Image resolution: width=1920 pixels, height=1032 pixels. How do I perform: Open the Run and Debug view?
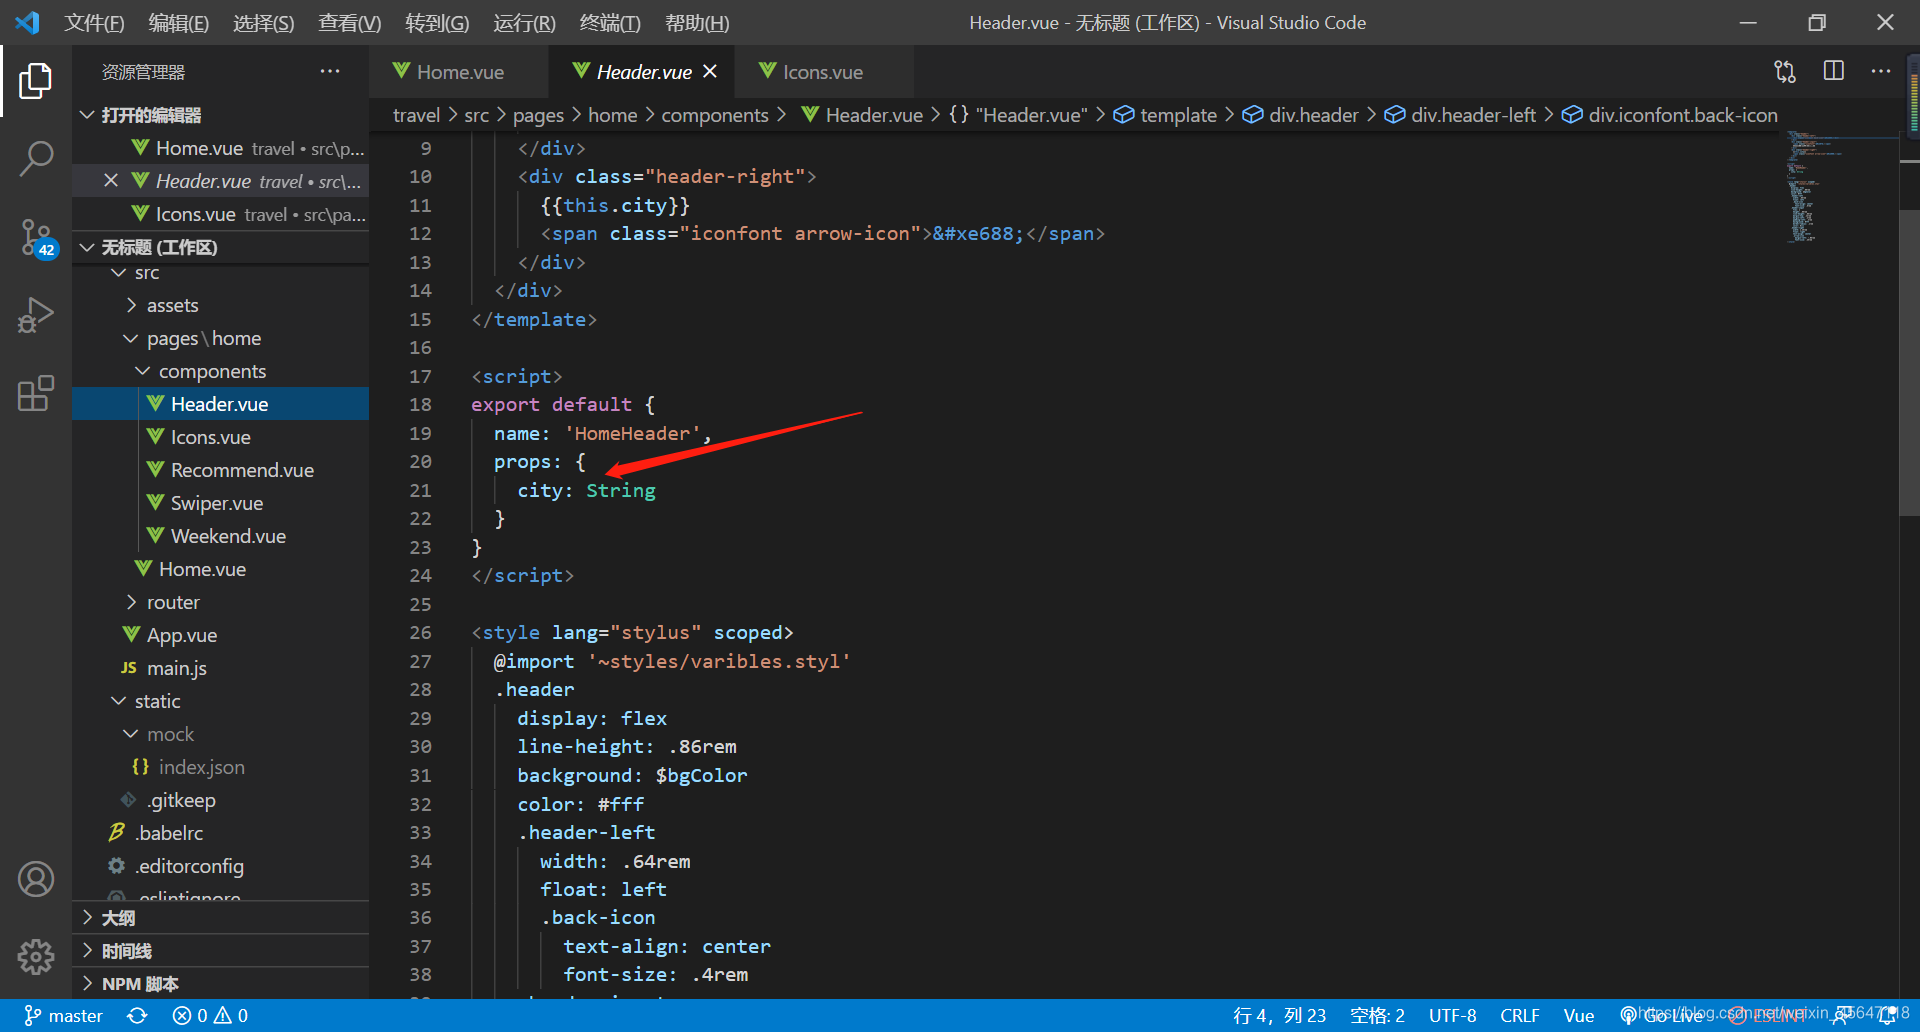(x=36, y=315)
